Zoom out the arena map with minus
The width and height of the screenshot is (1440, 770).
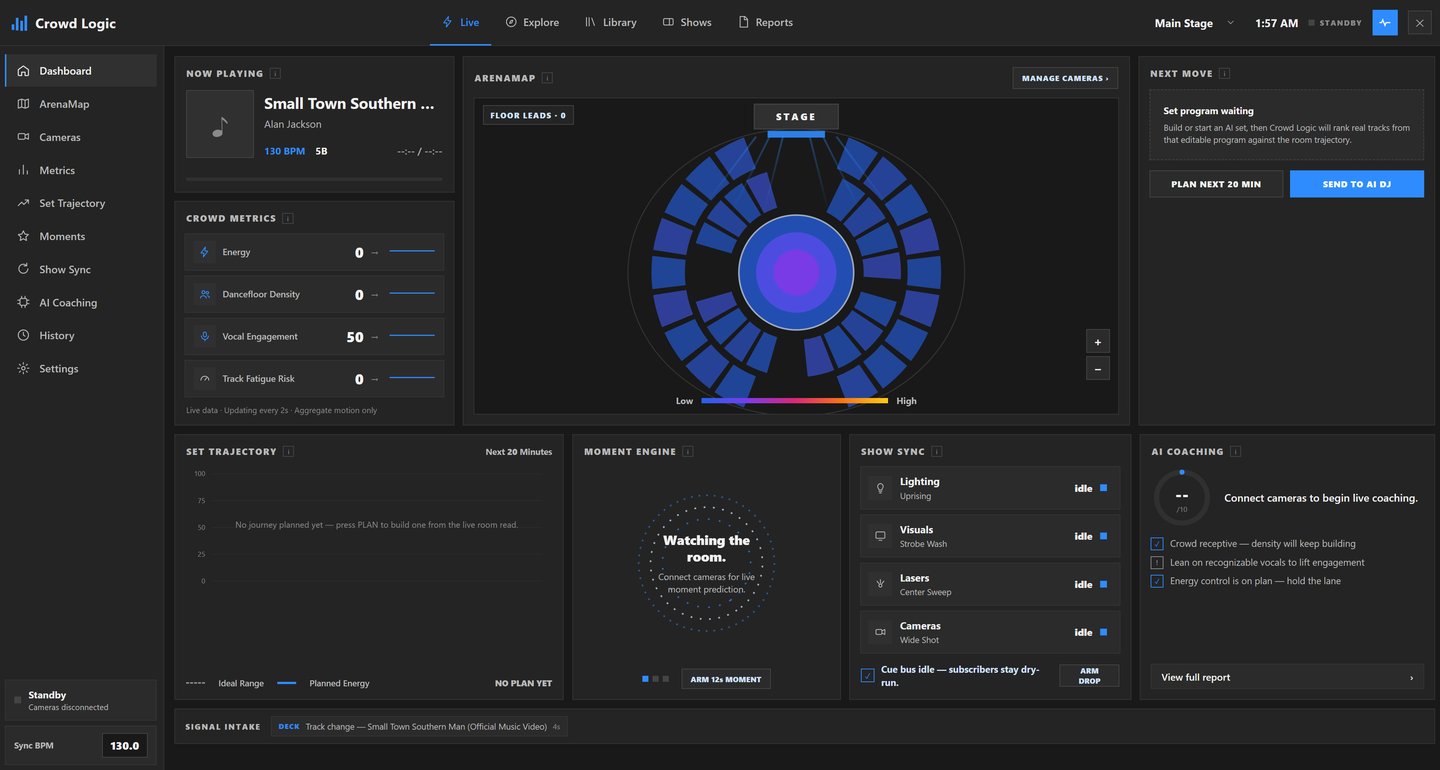click(x=1098, y=369)
